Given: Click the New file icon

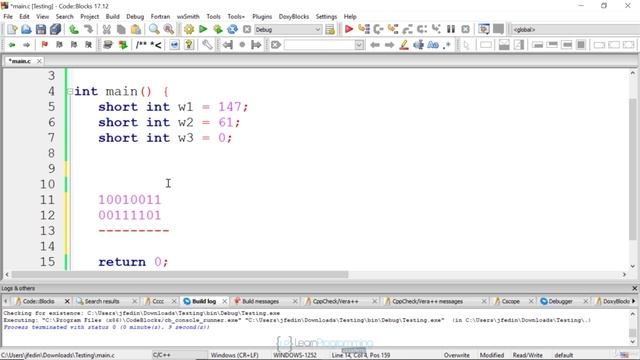Looking at the screenshot, I should click(x=12, y=29).
